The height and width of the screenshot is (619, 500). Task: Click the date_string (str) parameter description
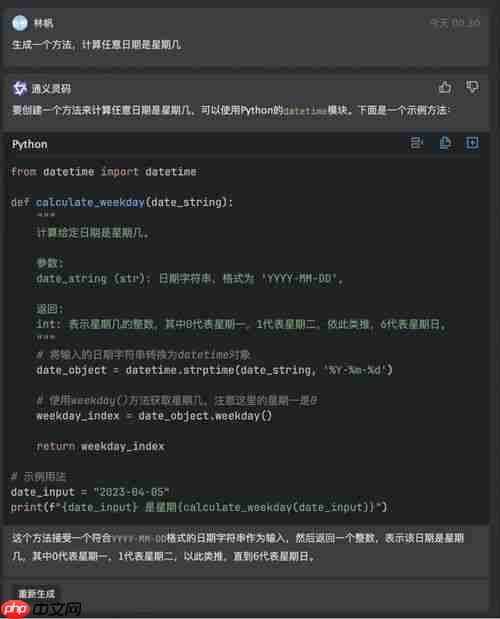pos(189,279)
